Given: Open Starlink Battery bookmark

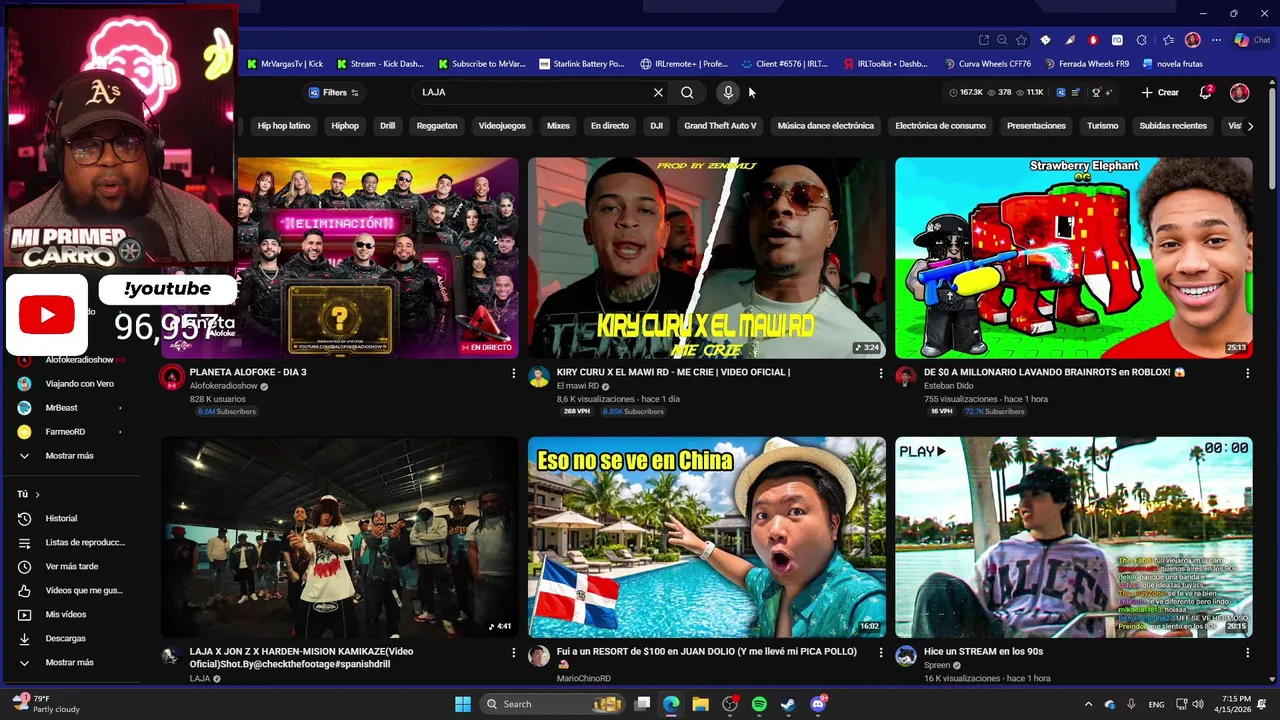Looking at the screenshot, I should 581,64.
